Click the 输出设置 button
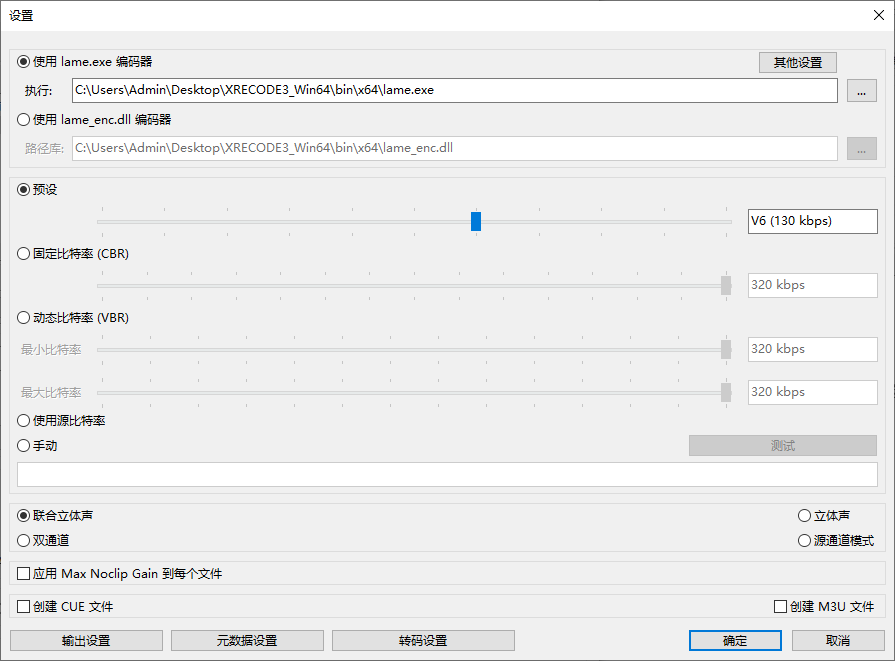Image resolution: width=895 pixels, height=661 pixels. pyautogui.click(x=86, y=640)
